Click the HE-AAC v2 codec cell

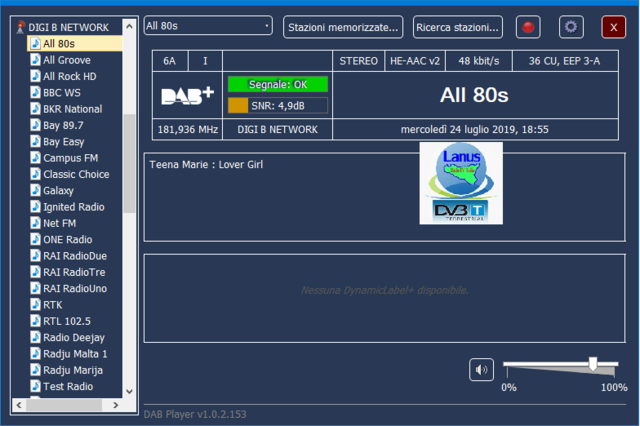point(415,61)
